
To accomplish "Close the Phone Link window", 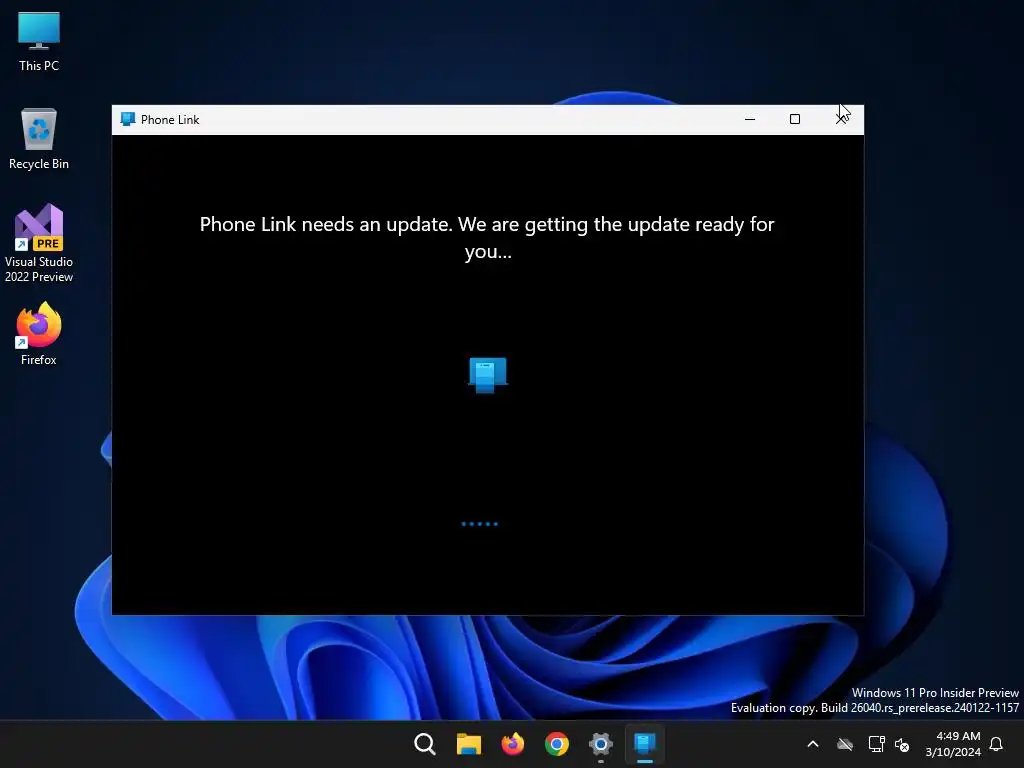I will click(842, 120).
